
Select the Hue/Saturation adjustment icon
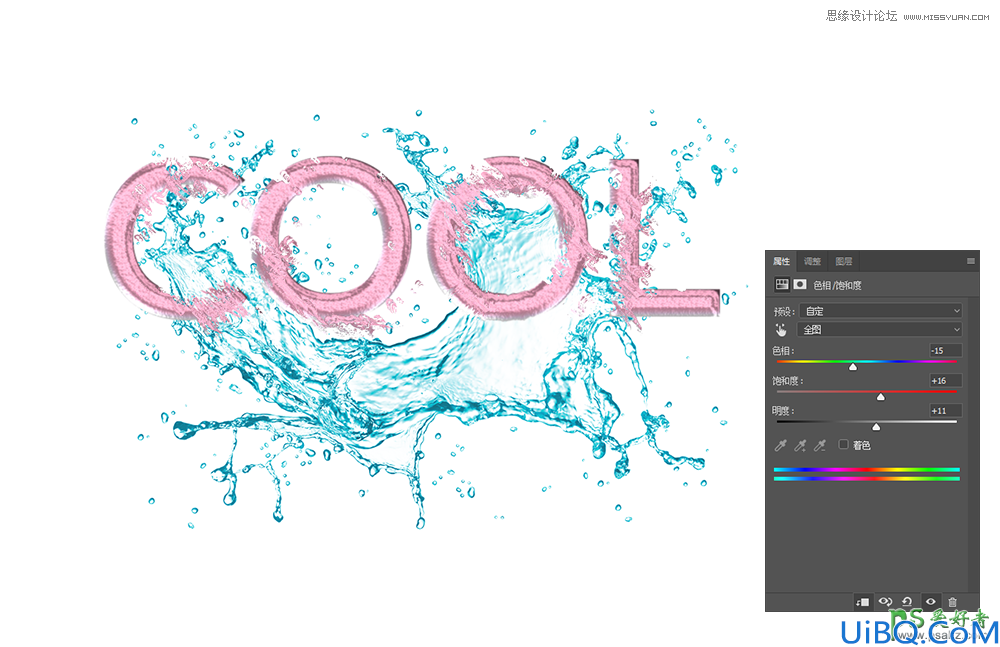[x=782, y=285]
